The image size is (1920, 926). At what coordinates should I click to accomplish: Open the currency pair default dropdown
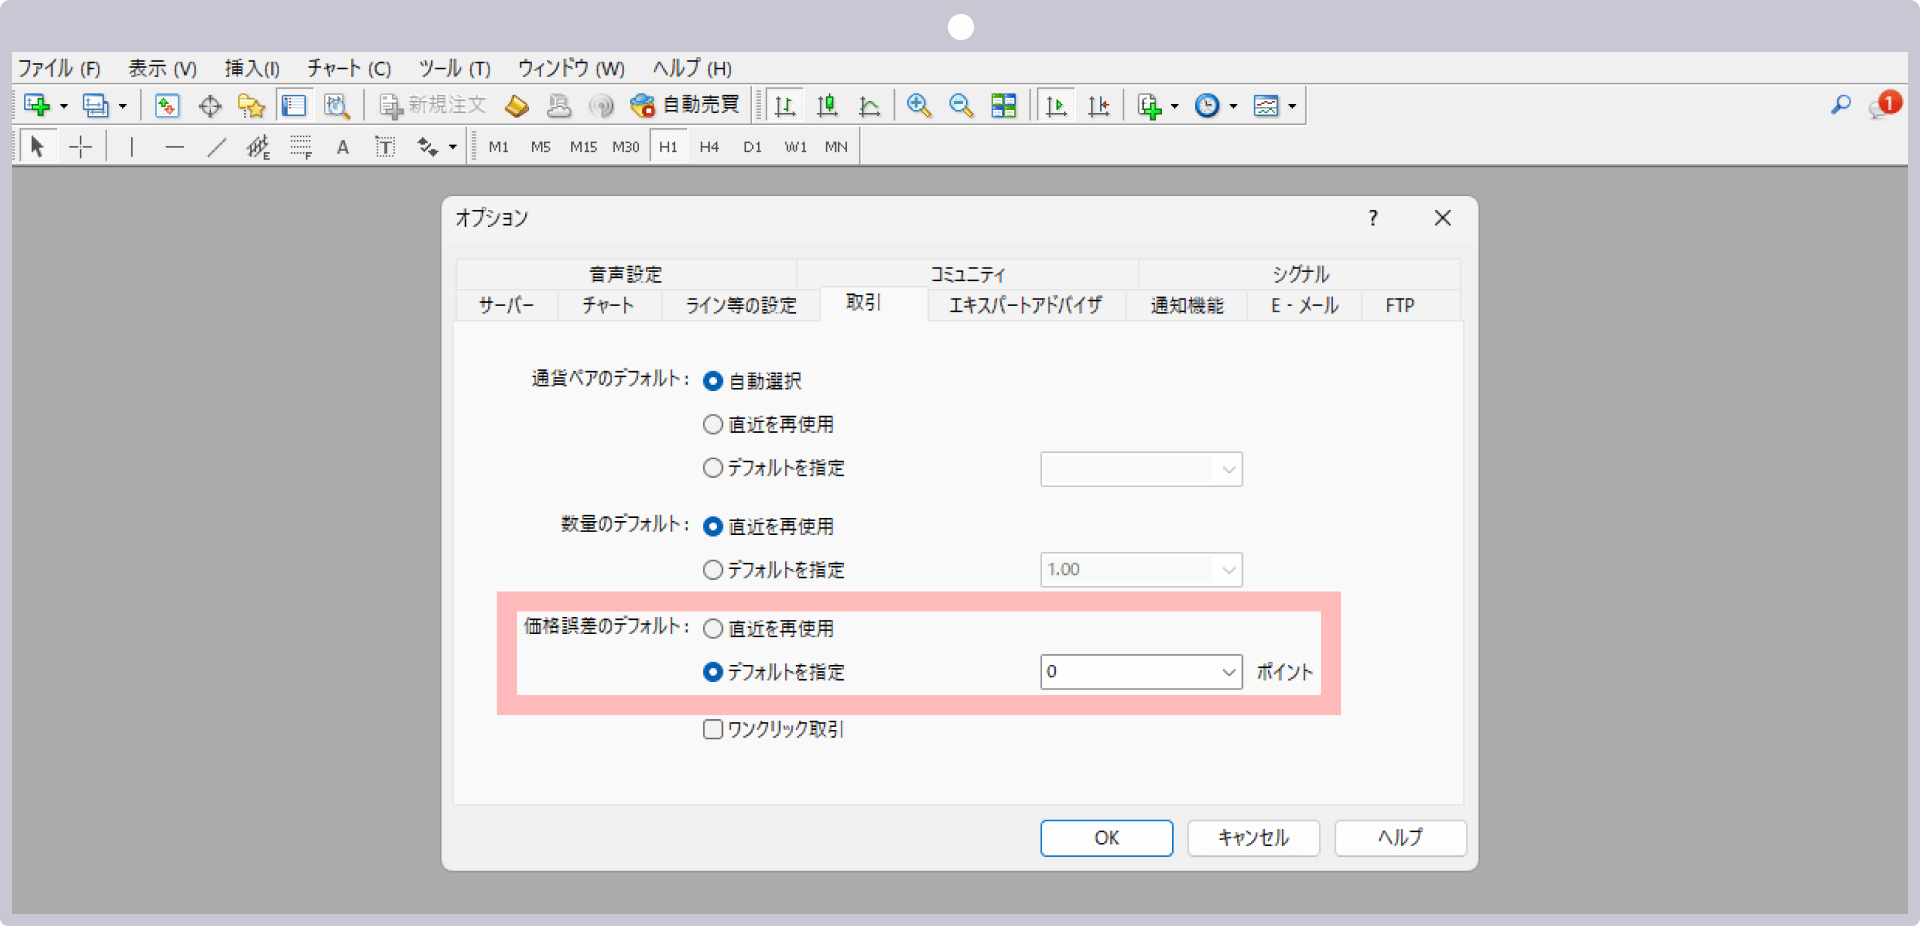click(1141, 469)
